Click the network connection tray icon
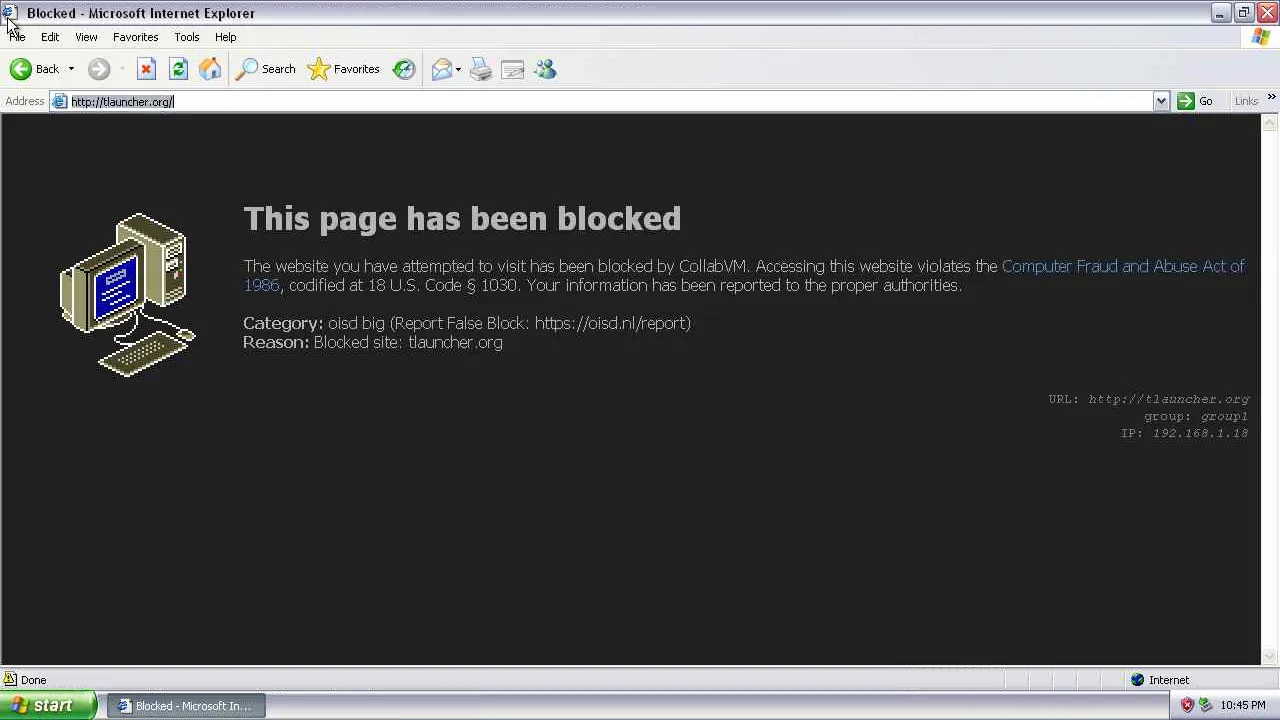This screenshot has width=1280, height=720. click(x=1206, y=705)
